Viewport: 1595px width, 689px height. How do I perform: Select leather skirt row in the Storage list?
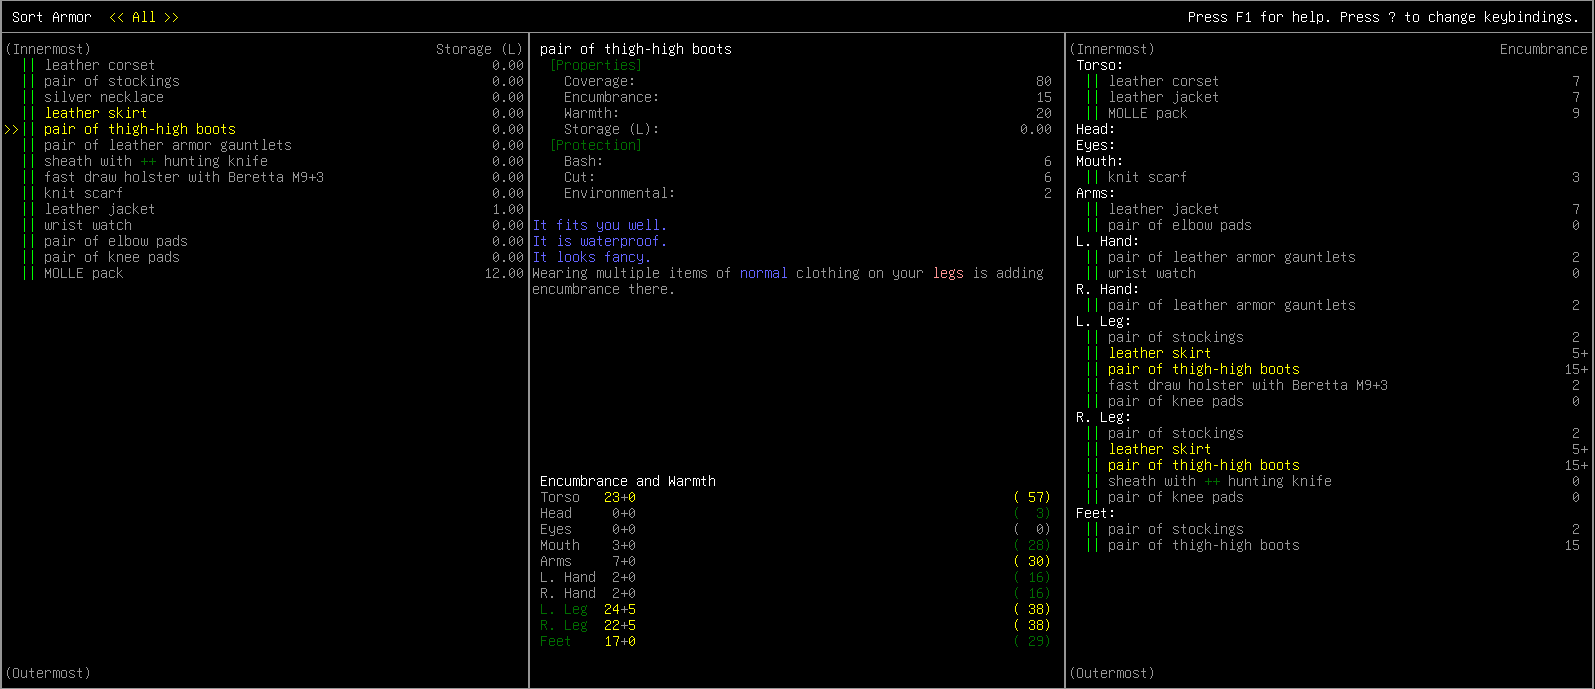(264, 113)
